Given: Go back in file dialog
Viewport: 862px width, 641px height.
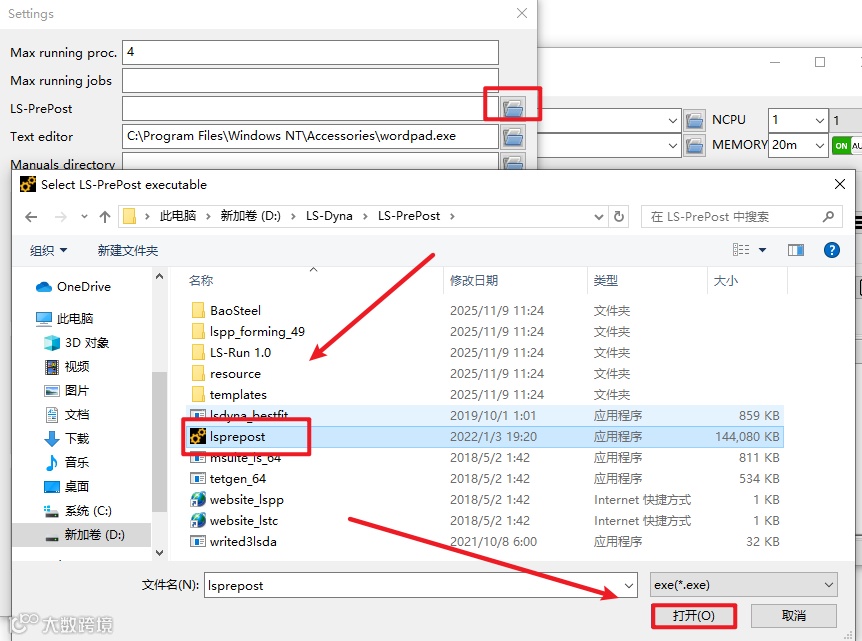Looking at the screenshot, I should point(31,217).
